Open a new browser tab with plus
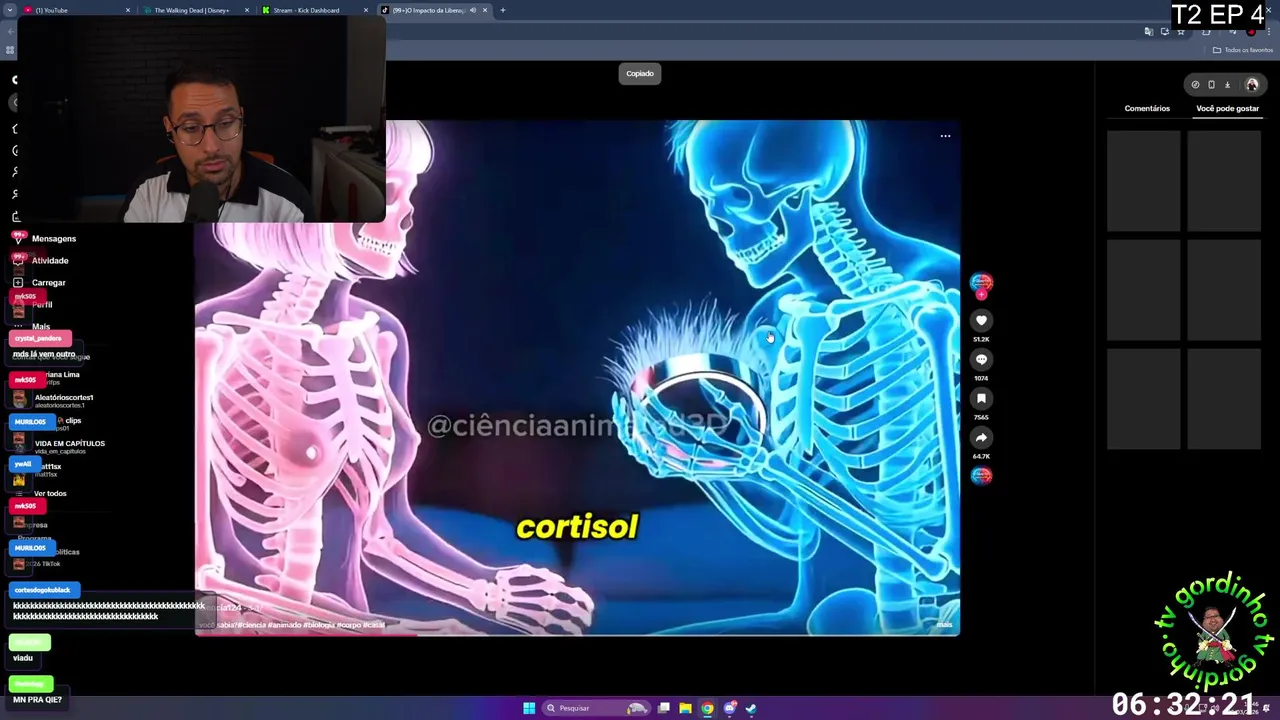This screenshot has height=720, width=1280. pos(503,10)
